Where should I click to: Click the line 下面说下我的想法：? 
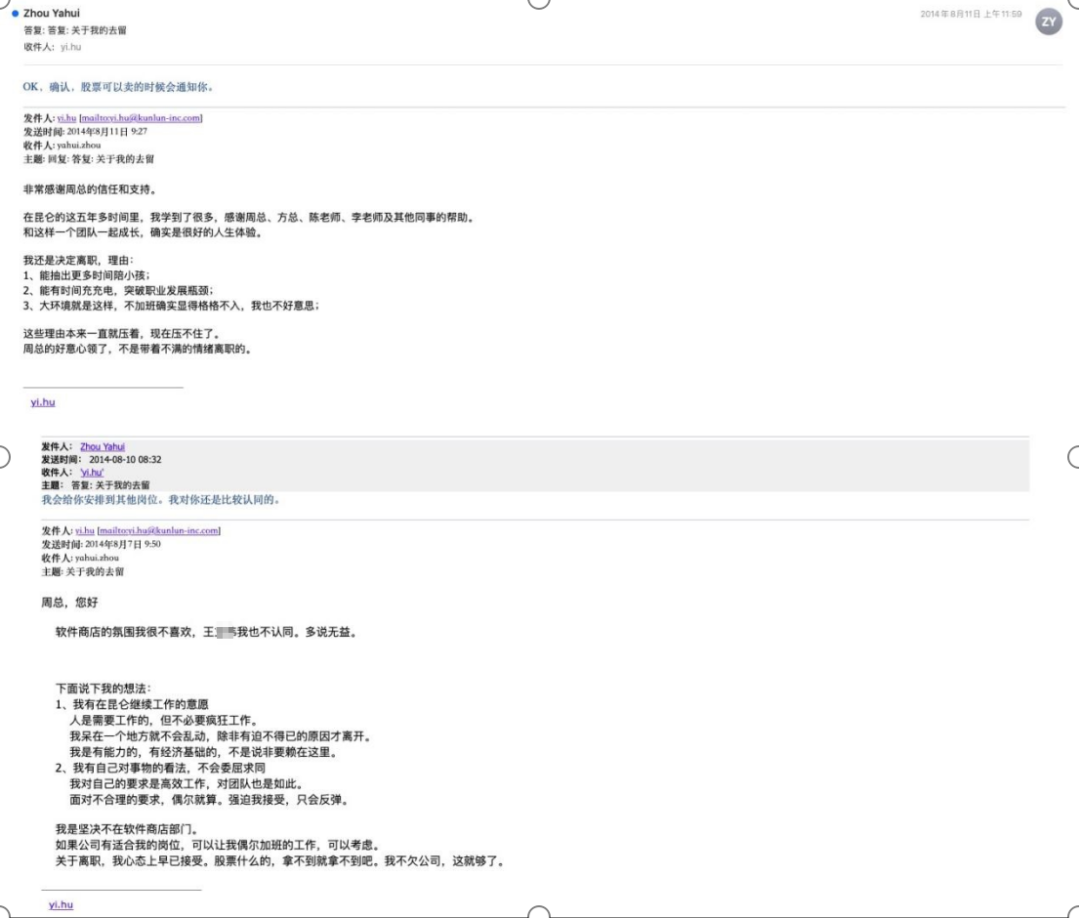(x=103, y=688)
